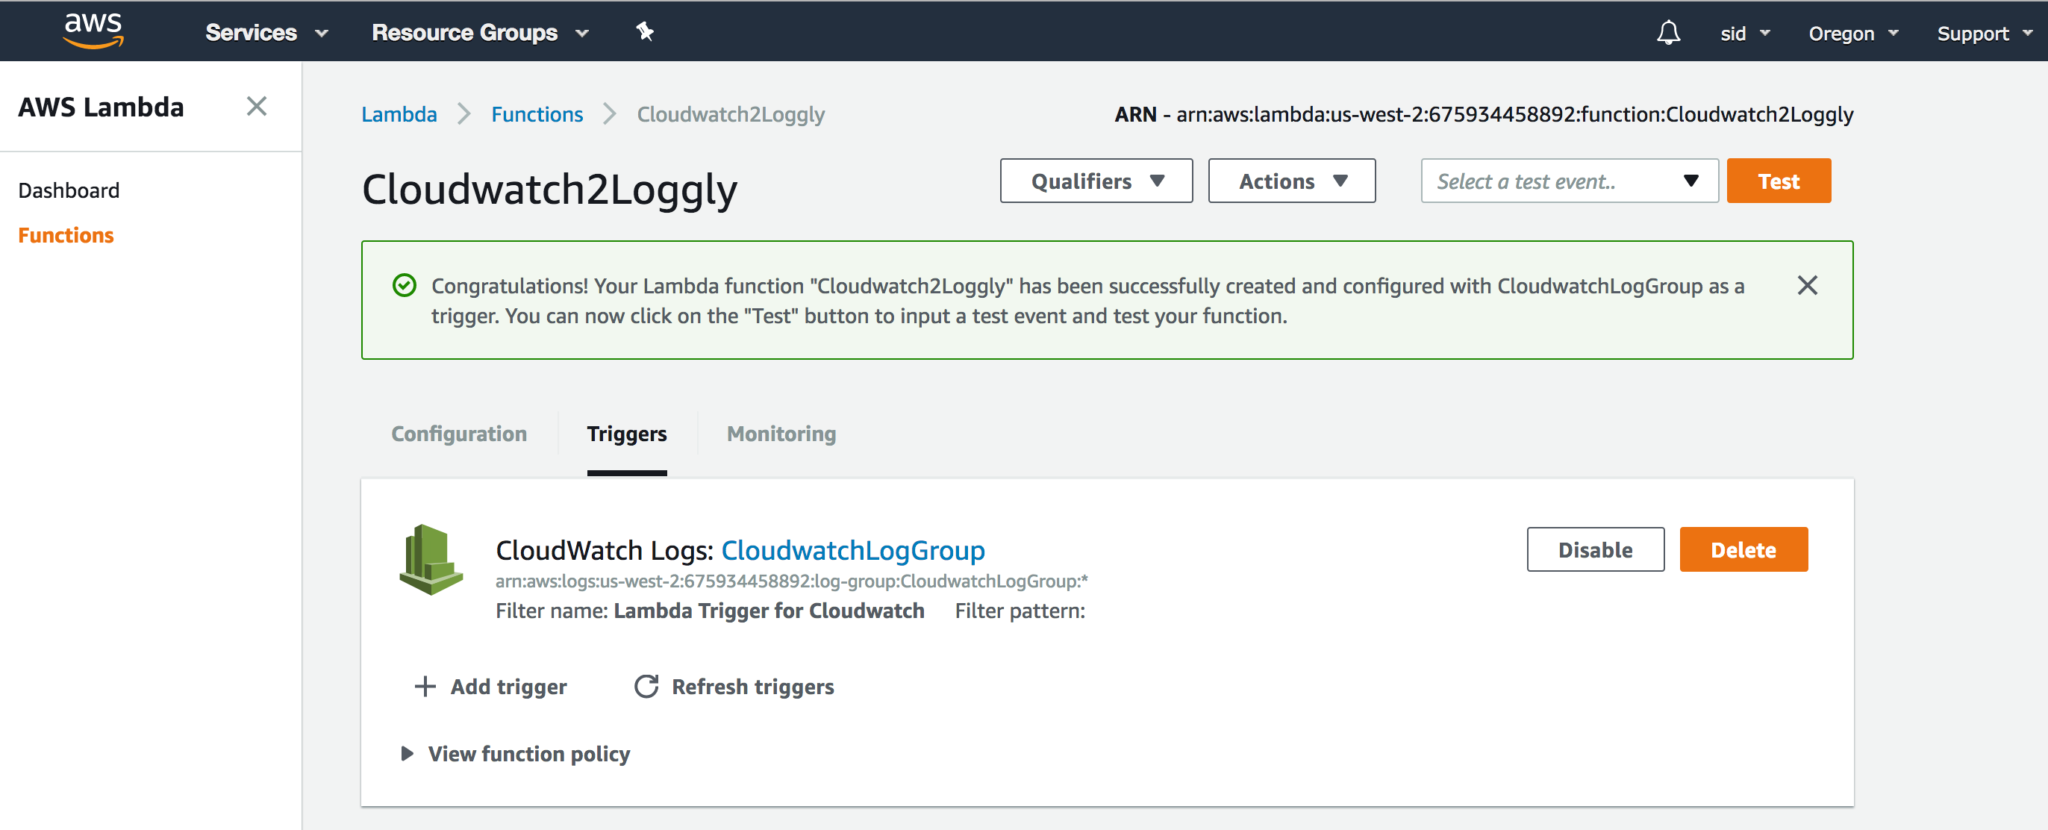This screenshot has height=830, width=2048.
Task: Click the Filter pattern label
Action: pos(1020,611)
